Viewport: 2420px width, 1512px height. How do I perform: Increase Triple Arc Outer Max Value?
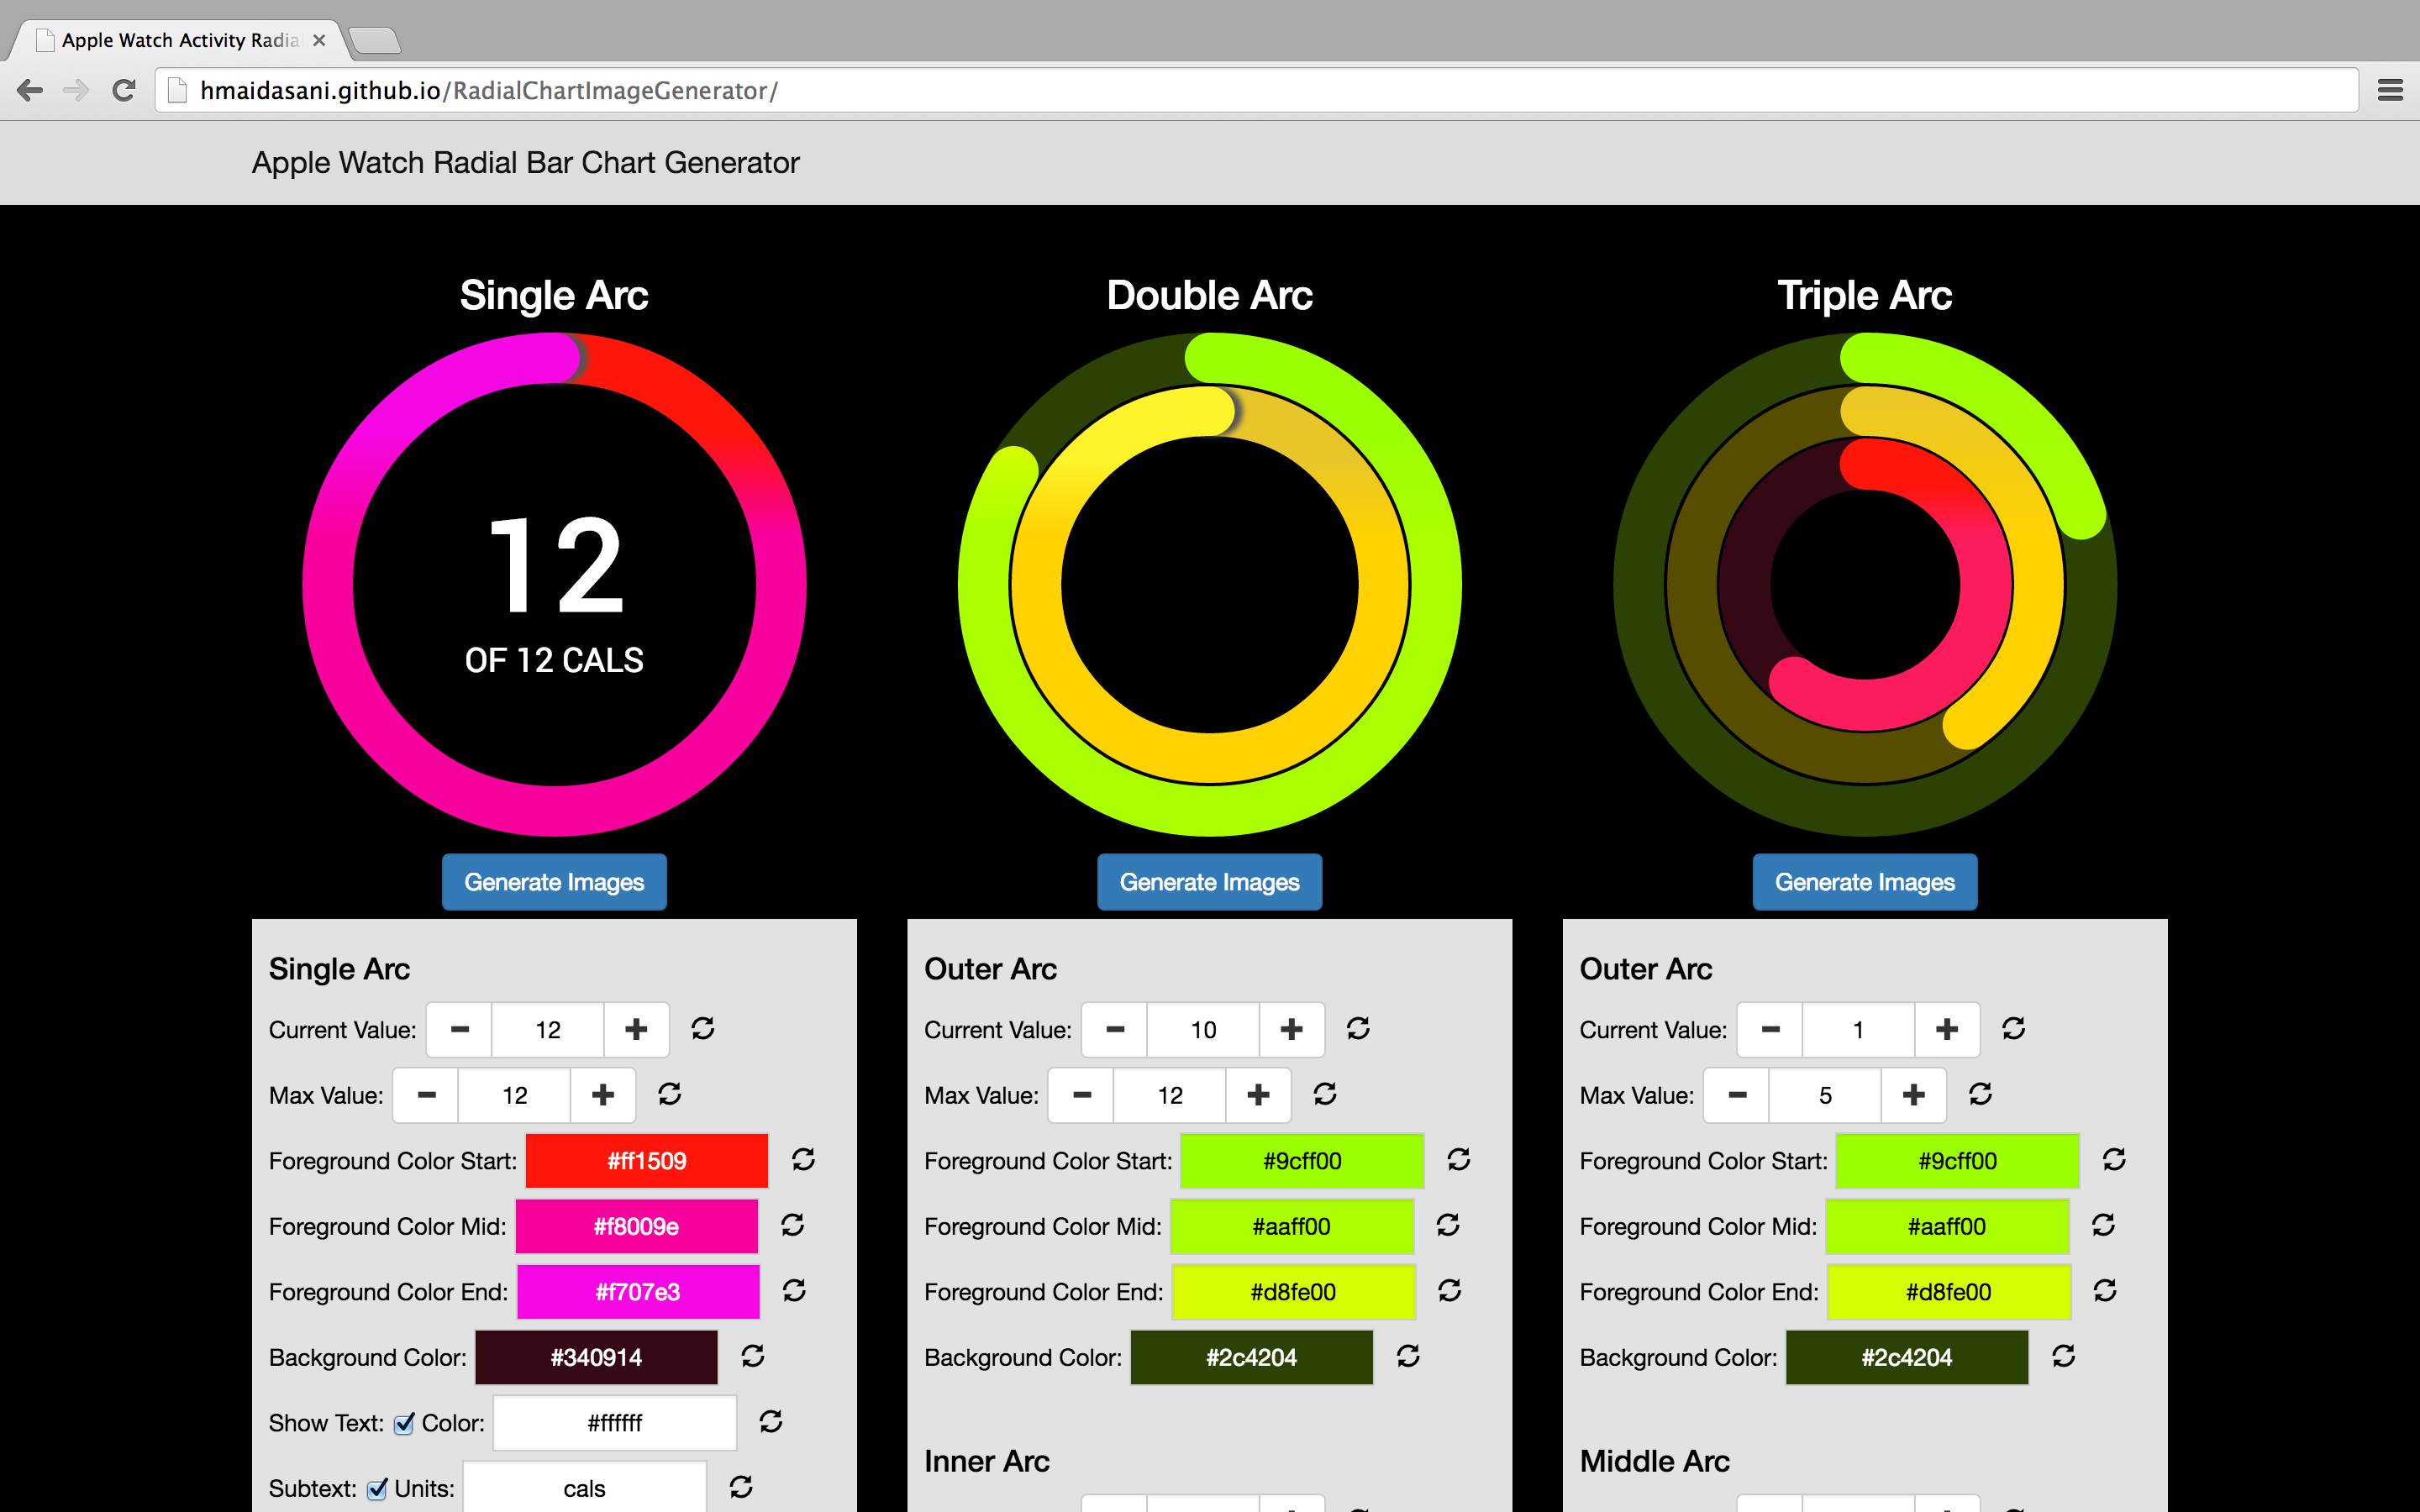tap(1913, 1095)
